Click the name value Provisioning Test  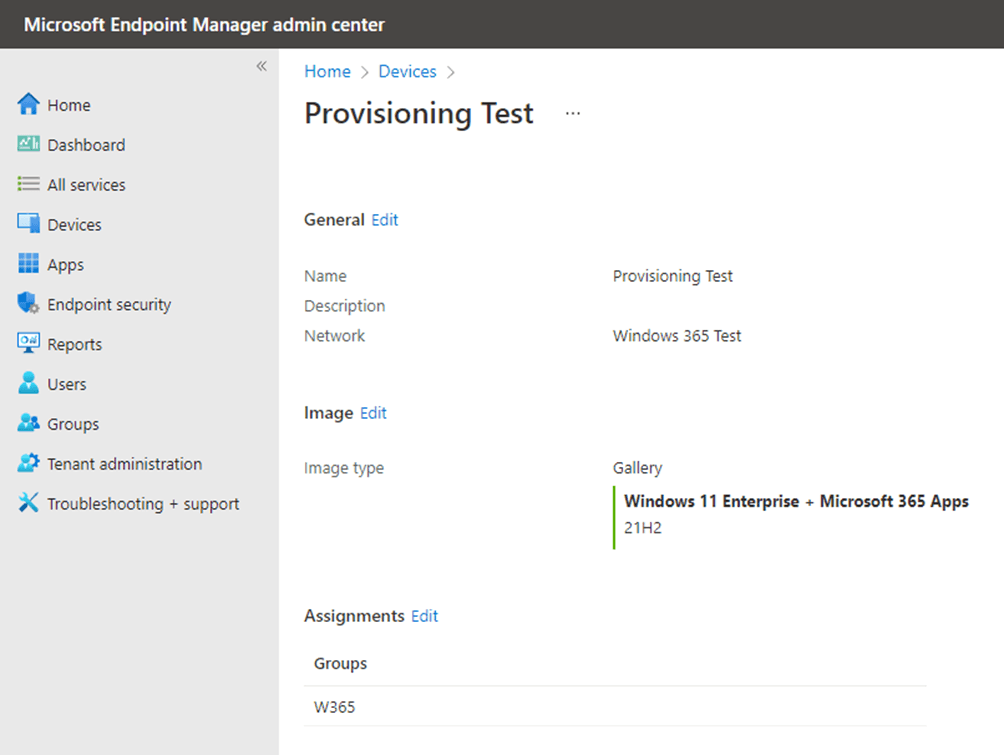pyautogui.click(x=672, y=276)
